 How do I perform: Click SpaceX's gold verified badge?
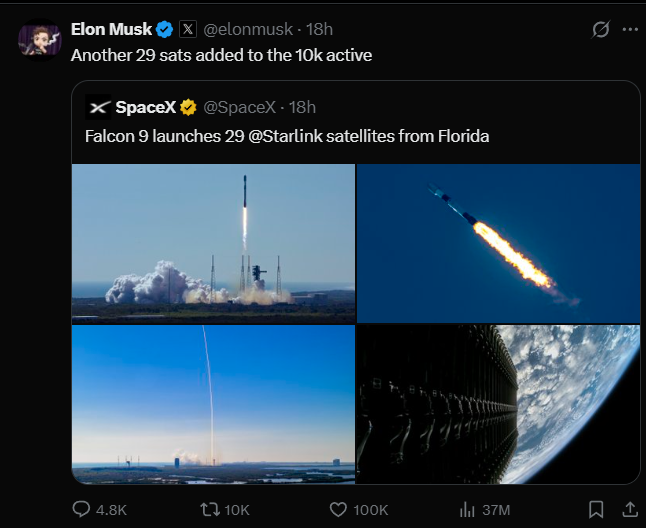[187, 107]
